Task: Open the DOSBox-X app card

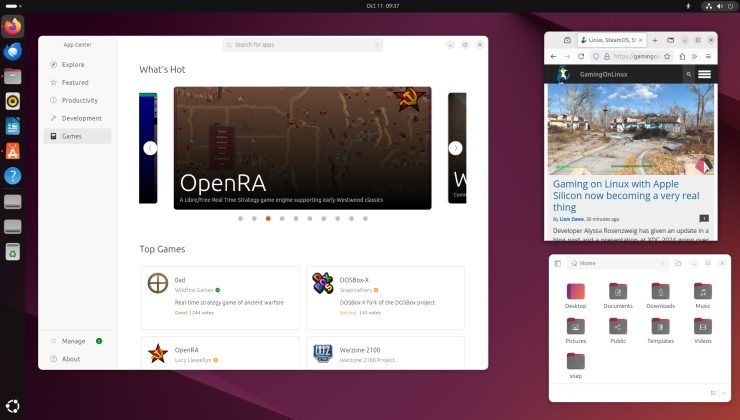Action: 385,298
